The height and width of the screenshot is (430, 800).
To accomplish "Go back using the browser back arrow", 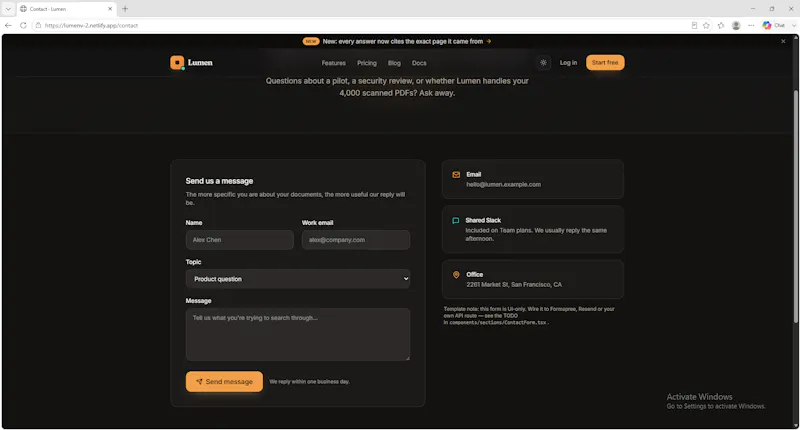I will tap(8, 25).
